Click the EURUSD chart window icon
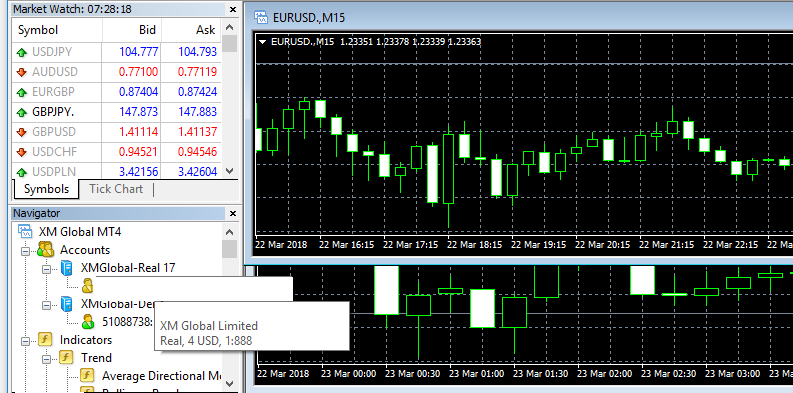The image size is (793, 393). pyautogui.click(x=261, y=18)
